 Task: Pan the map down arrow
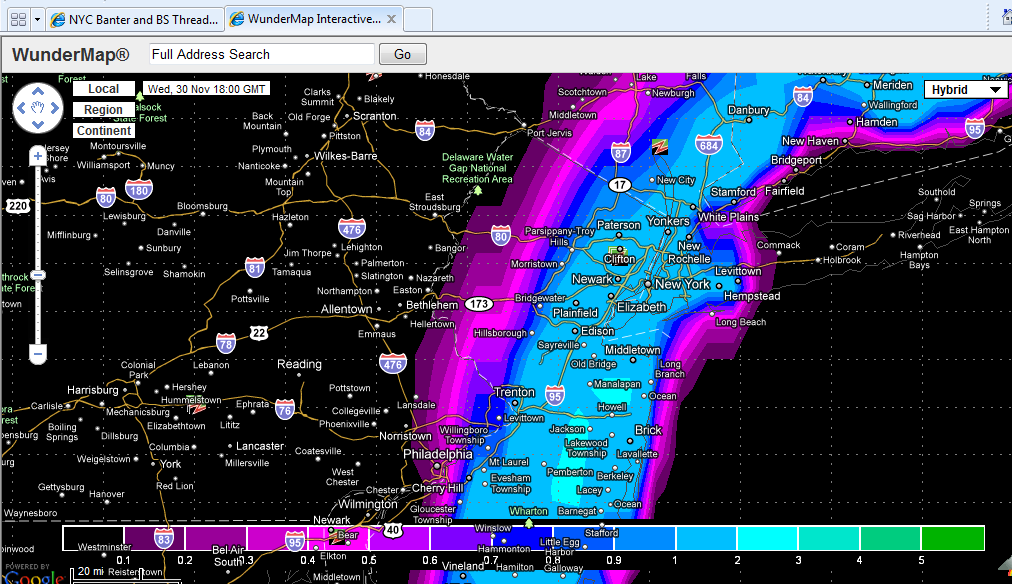[37, 124]
